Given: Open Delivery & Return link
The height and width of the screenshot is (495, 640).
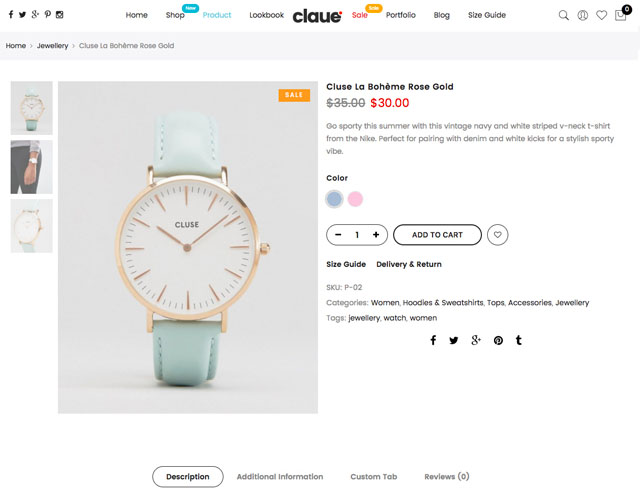Looking at the screenshot, I should (409, 264).
